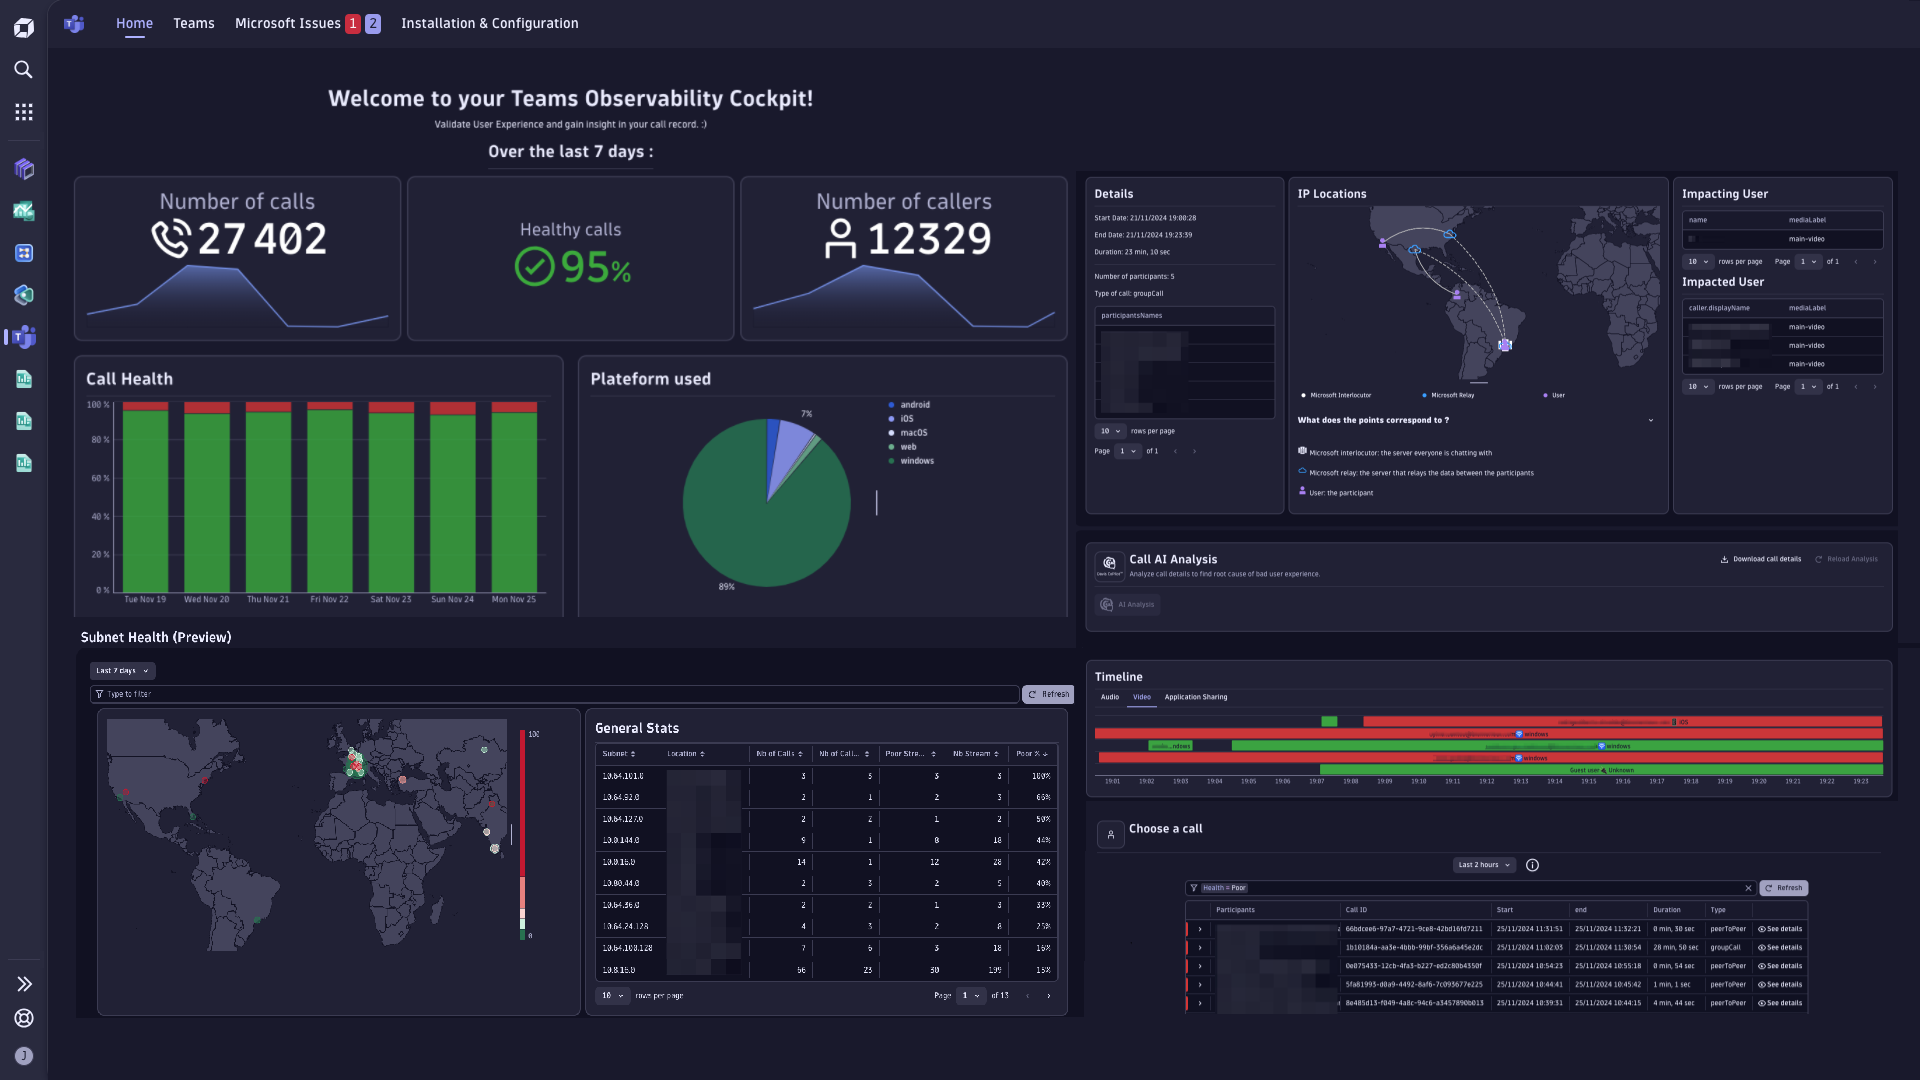Select the search icon in the left sidebar
This screenshot has height=1080, width=1920.
pos(23,70)
